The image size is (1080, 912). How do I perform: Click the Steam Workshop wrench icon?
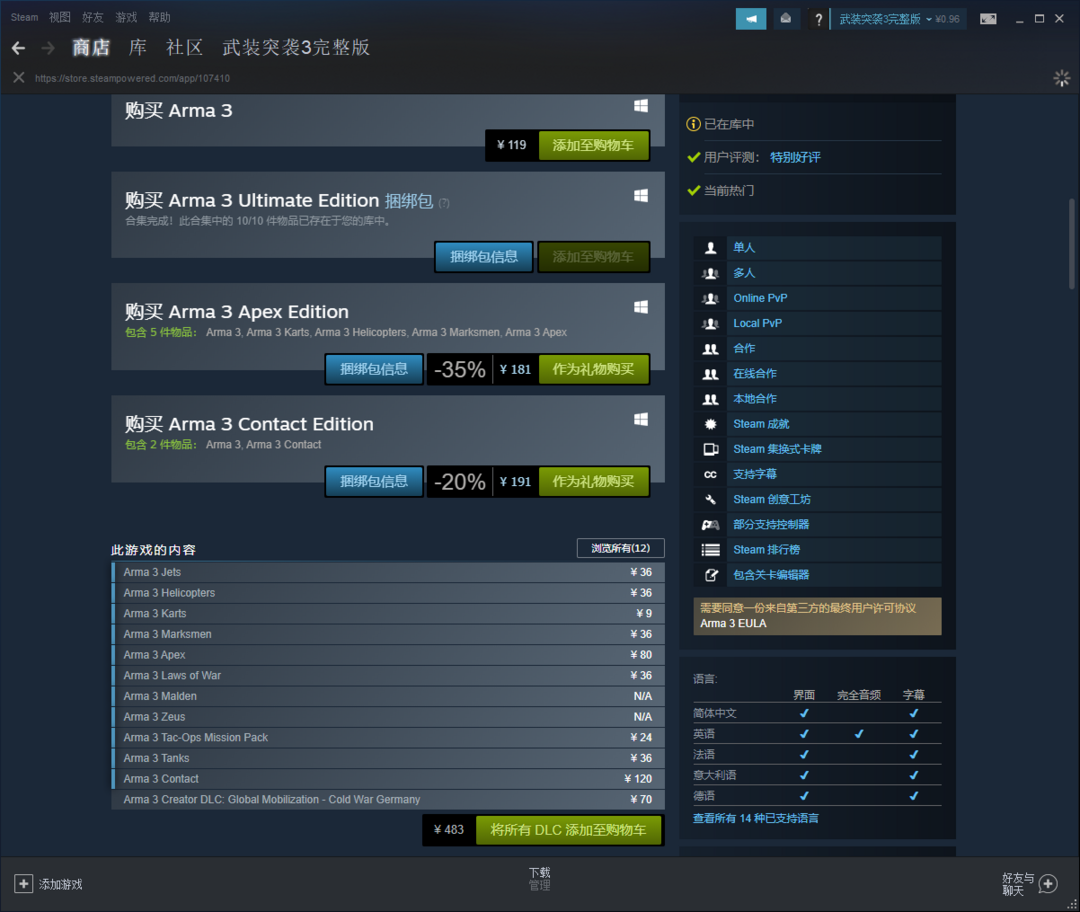click(x=710, y=499)
